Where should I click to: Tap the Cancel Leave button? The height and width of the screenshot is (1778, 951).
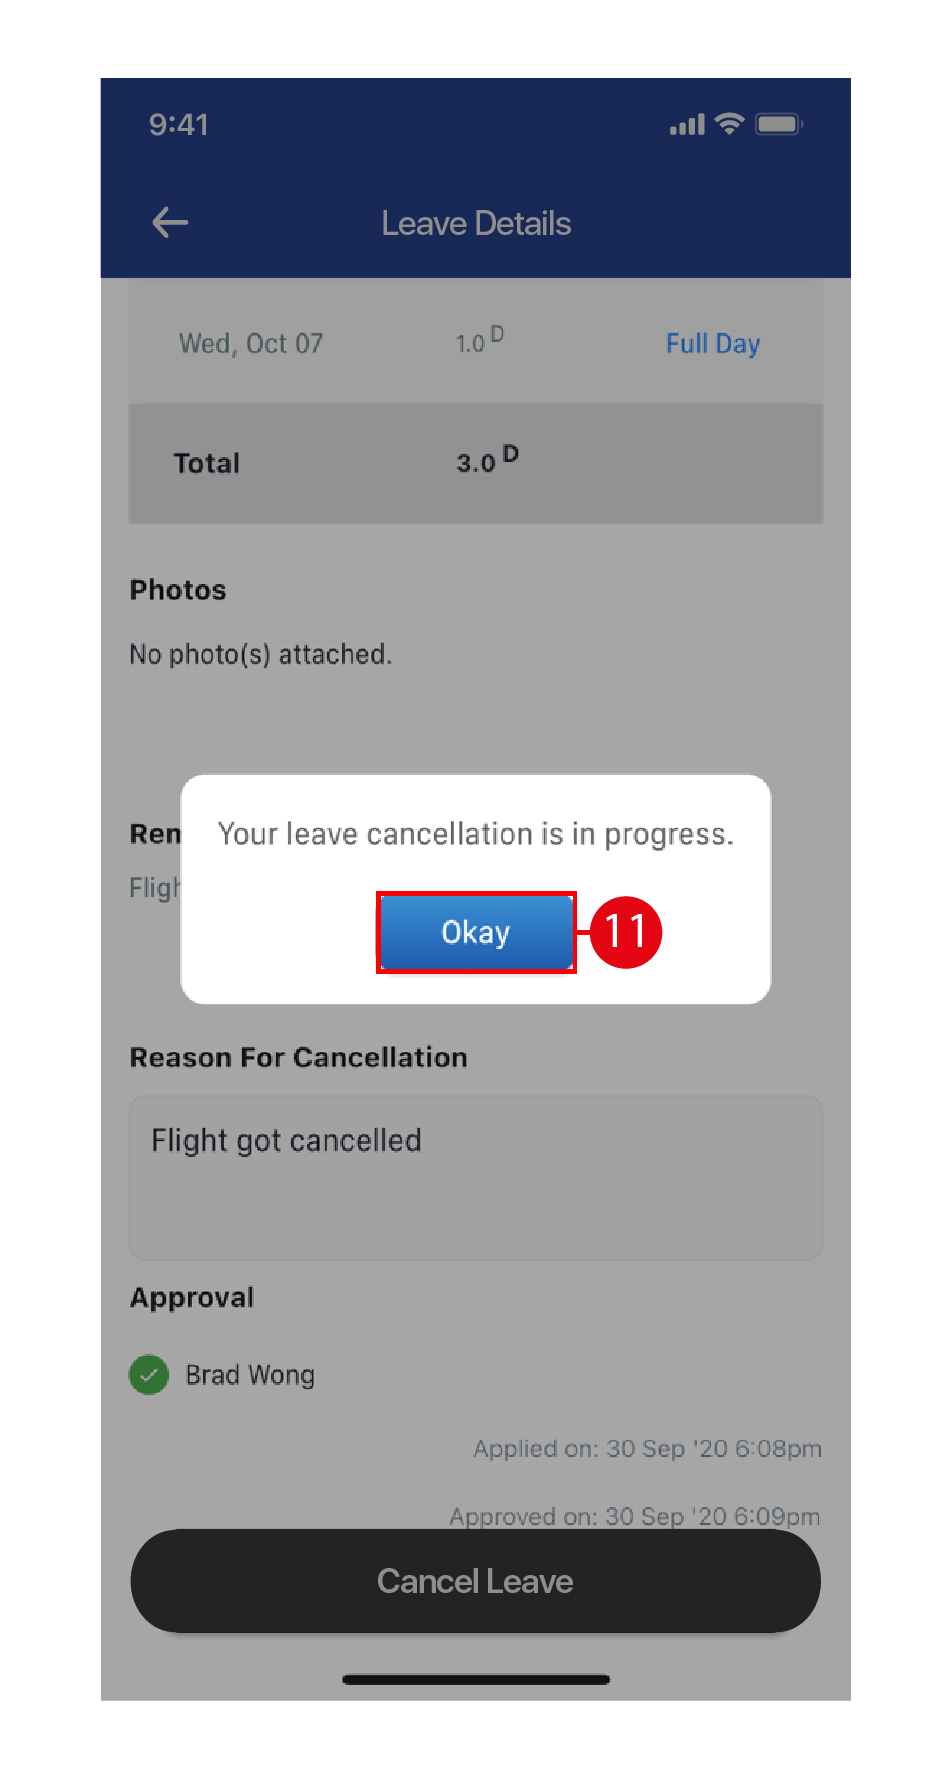point(475,1581)
